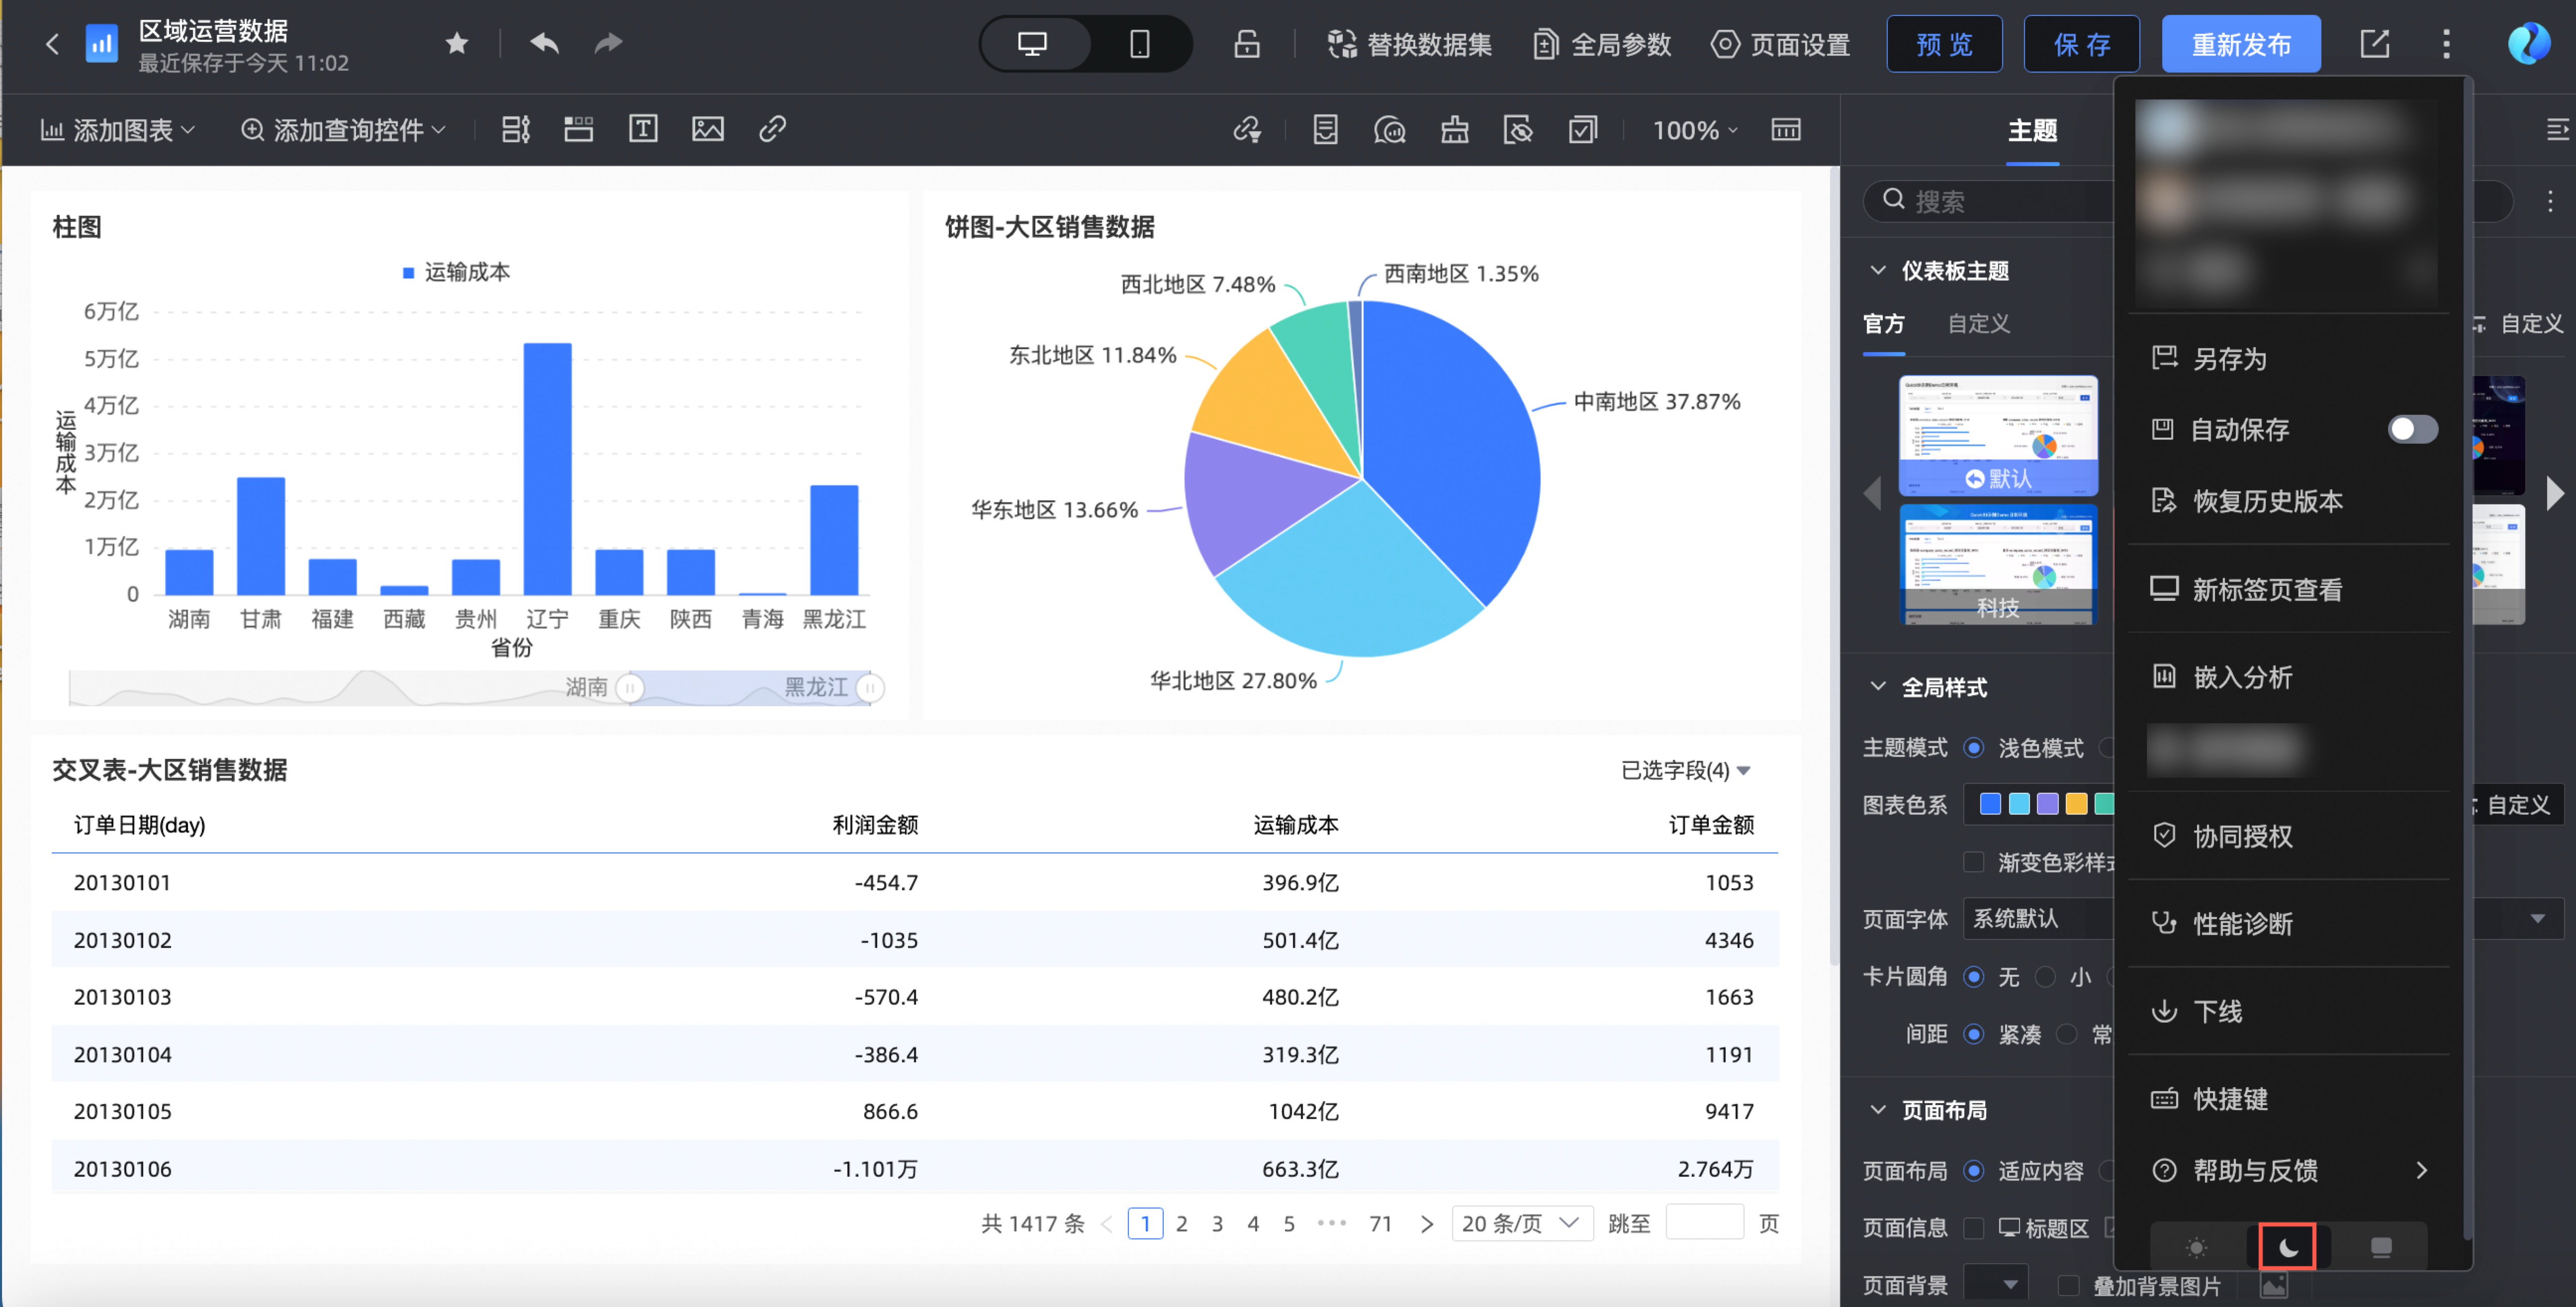Undo the last edit
This screenshot has width=2576, height=1307.
[x=544, y=43]
